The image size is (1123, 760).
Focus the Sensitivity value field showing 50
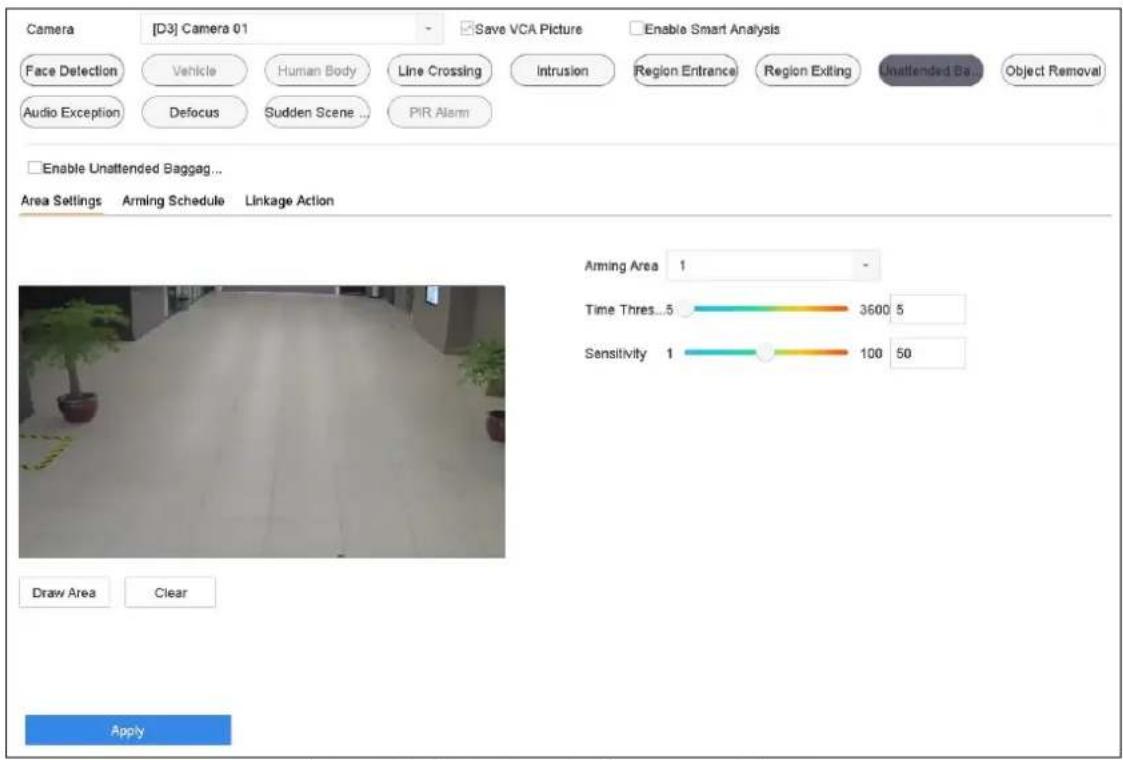coord(927,353)
